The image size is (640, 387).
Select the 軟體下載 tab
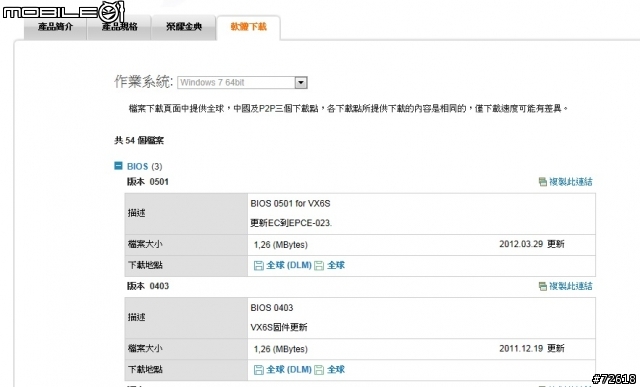click(x=249, y=27)
